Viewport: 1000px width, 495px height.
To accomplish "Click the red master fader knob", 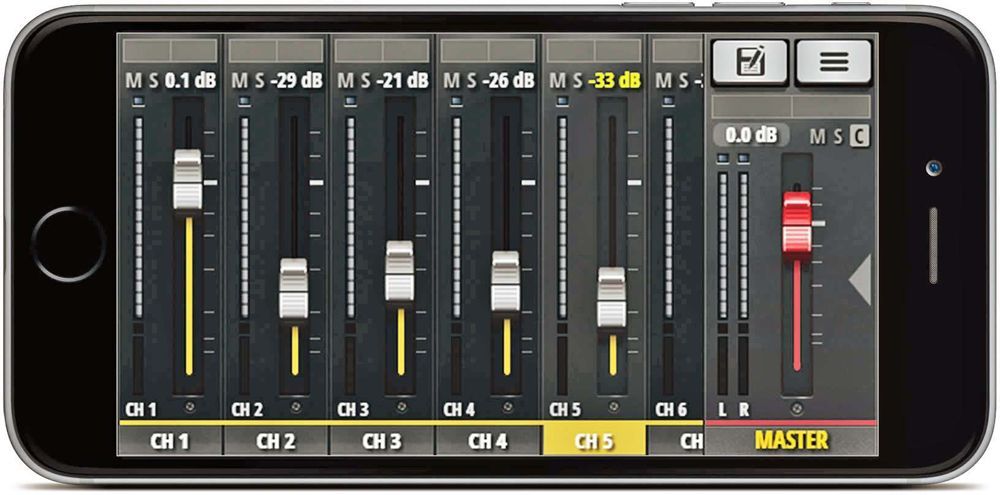I will pyautogui.click(x=797, y=212).
